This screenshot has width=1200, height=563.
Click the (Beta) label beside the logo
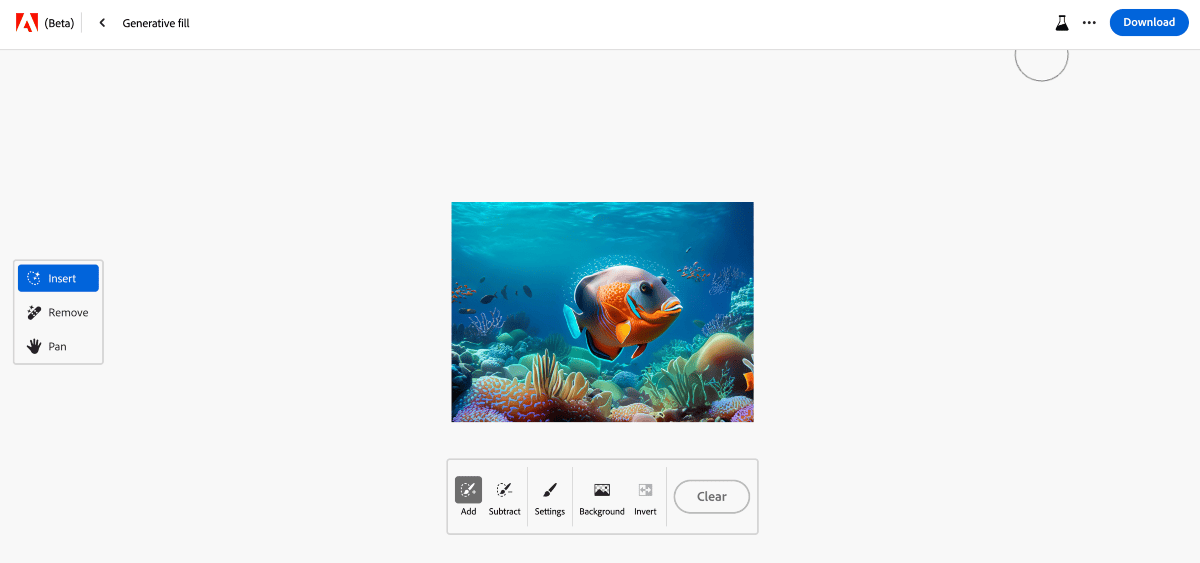pos(59,23)
